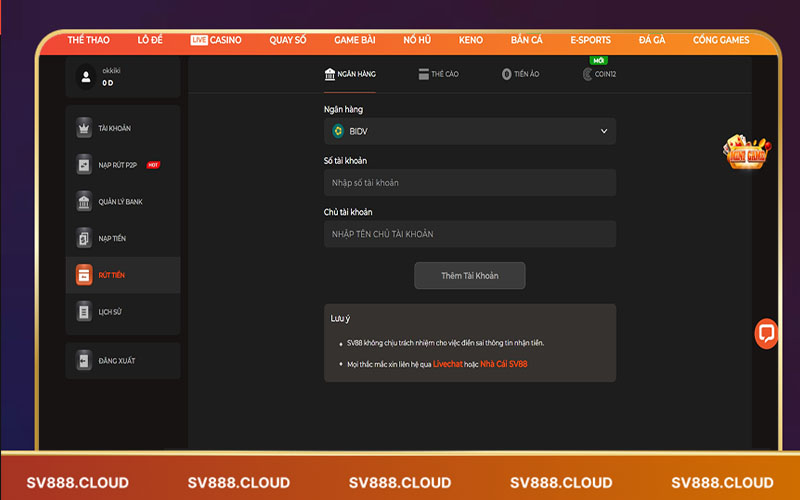Click the okkiki username text
The width and height of the screenshot is (800, 500).
pos(111,70)
